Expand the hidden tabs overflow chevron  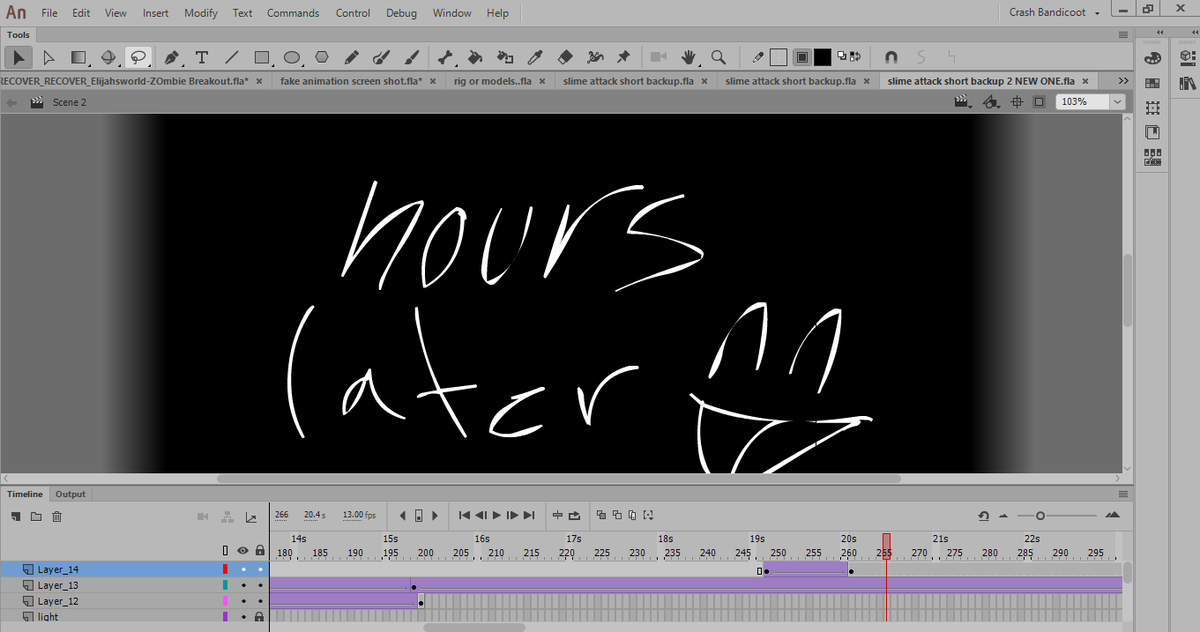(x=1122, y=80)
